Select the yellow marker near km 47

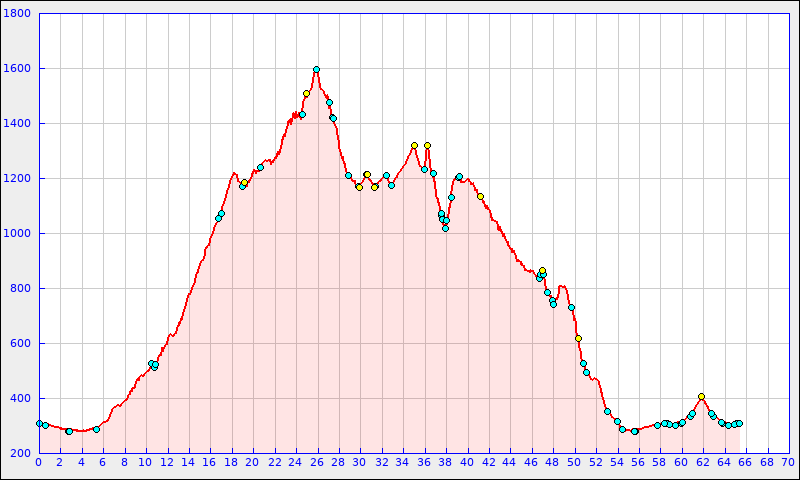542,270
